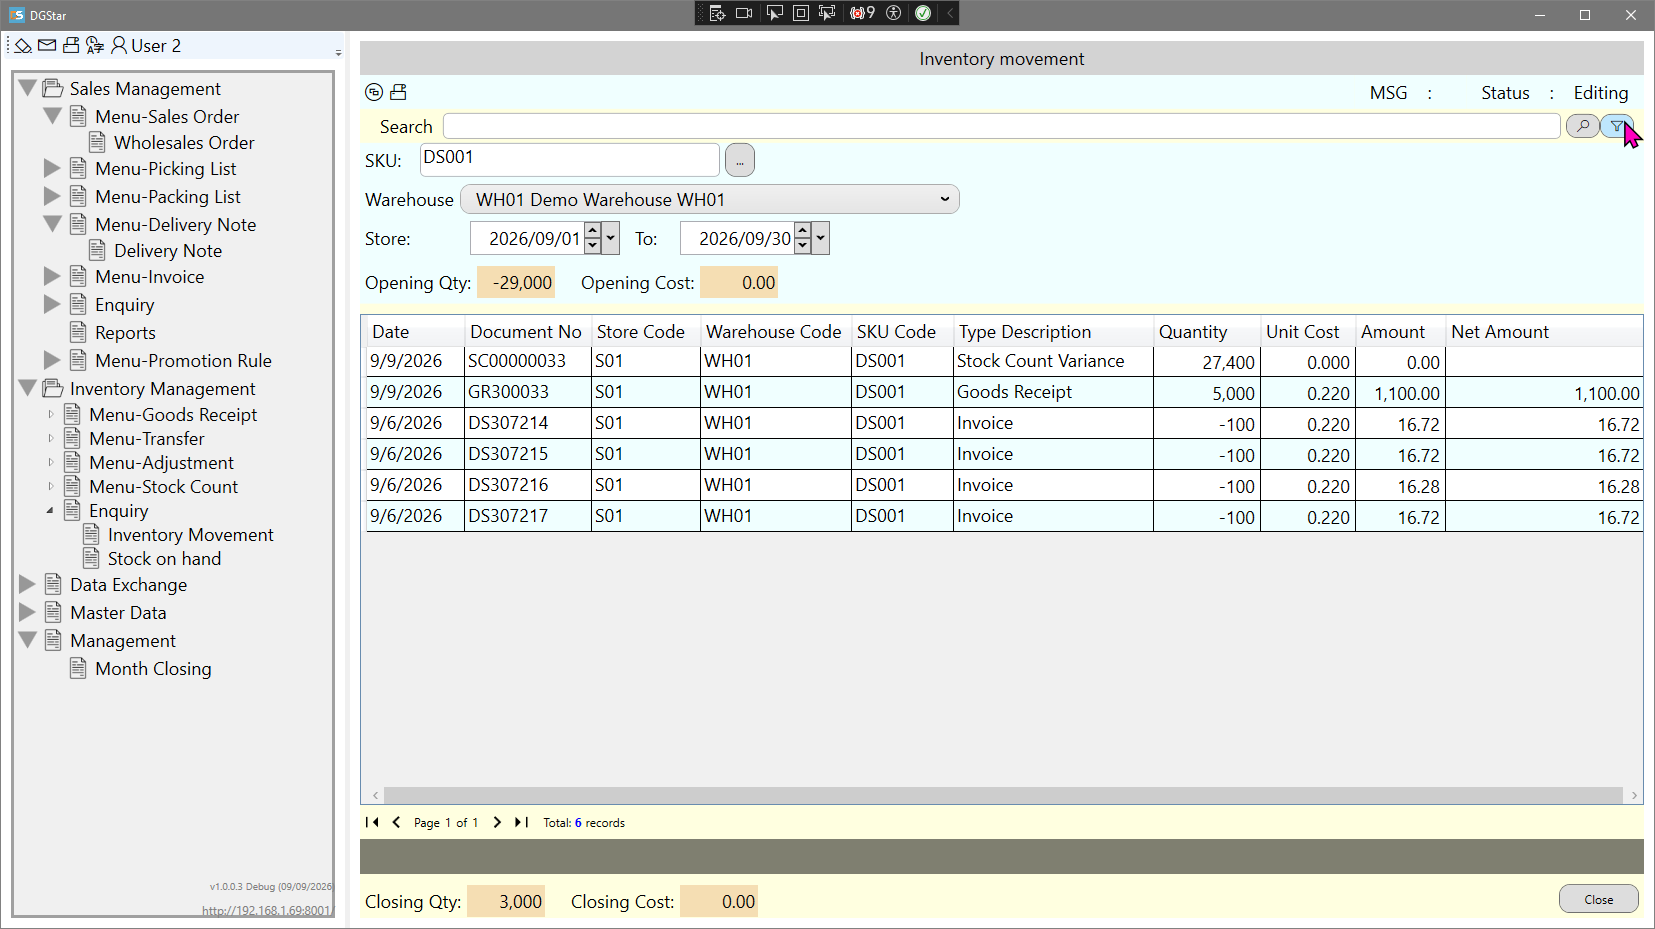Click the User 2 profile icon

(119, 45)
